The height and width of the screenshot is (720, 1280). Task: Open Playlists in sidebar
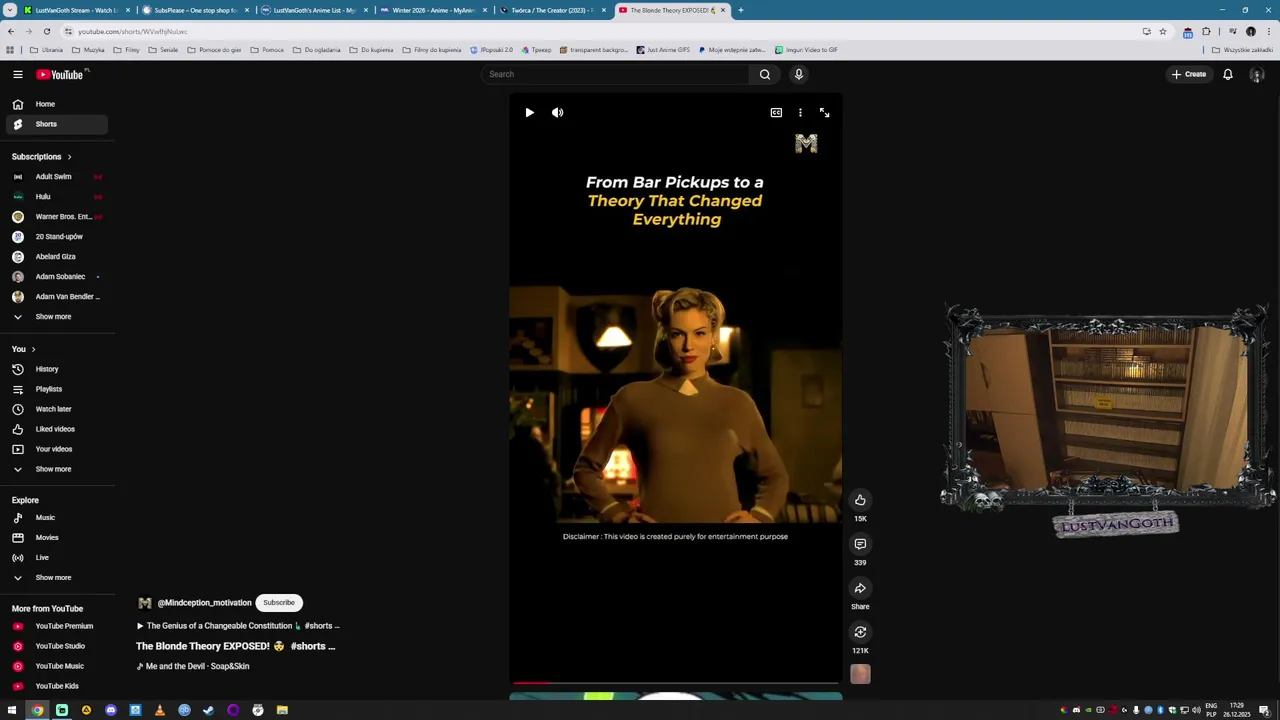pos(56,389)
